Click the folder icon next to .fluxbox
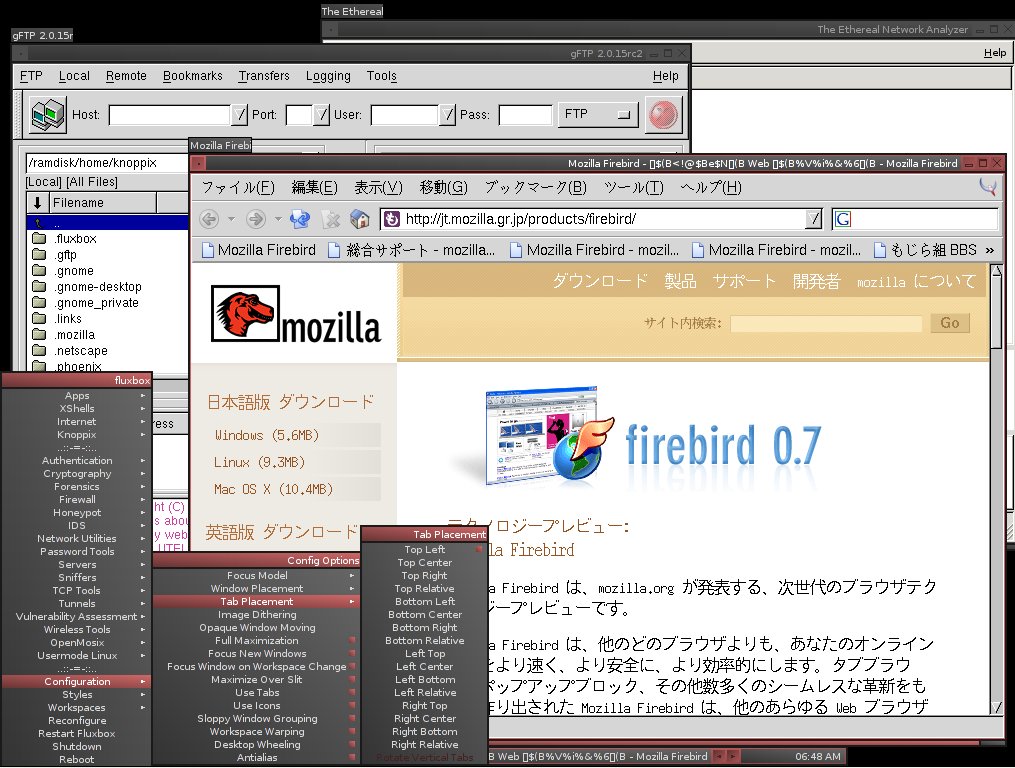 [x=39, y=238]
